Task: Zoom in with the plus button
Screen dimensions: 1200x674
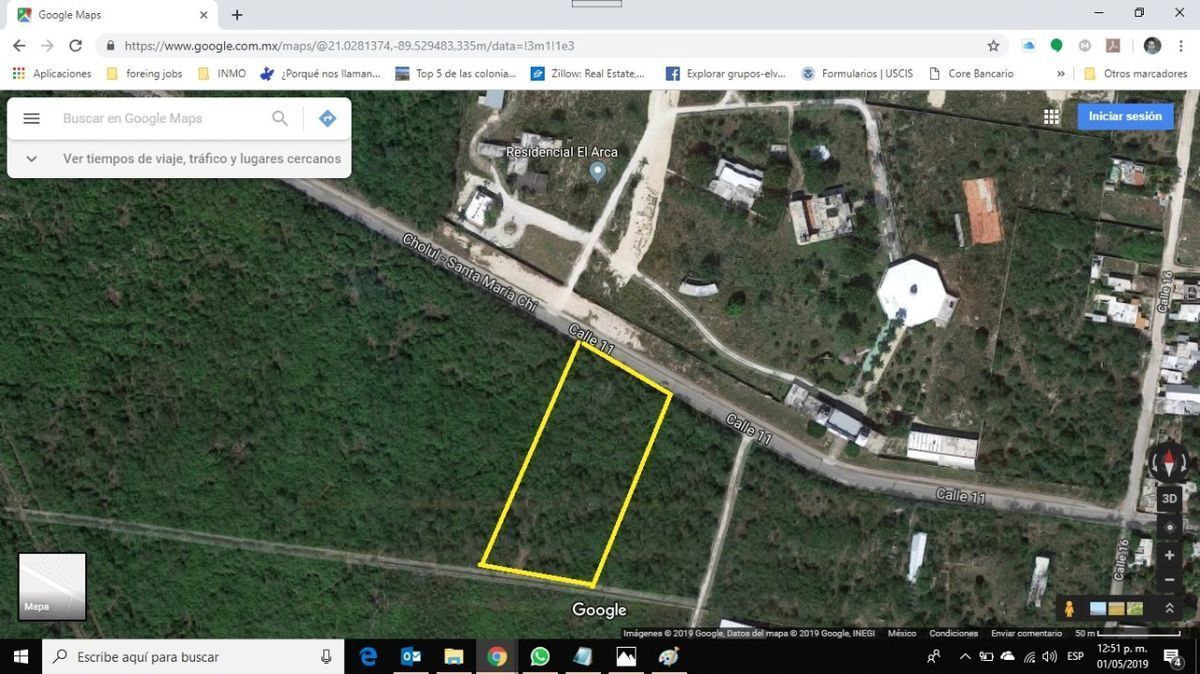Action: coord(1169,554)
